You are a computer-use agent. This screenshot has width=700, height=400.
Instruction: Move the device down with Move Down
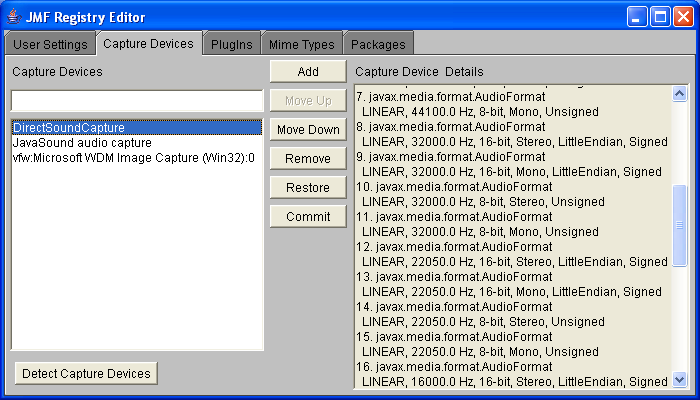point(308,129)
